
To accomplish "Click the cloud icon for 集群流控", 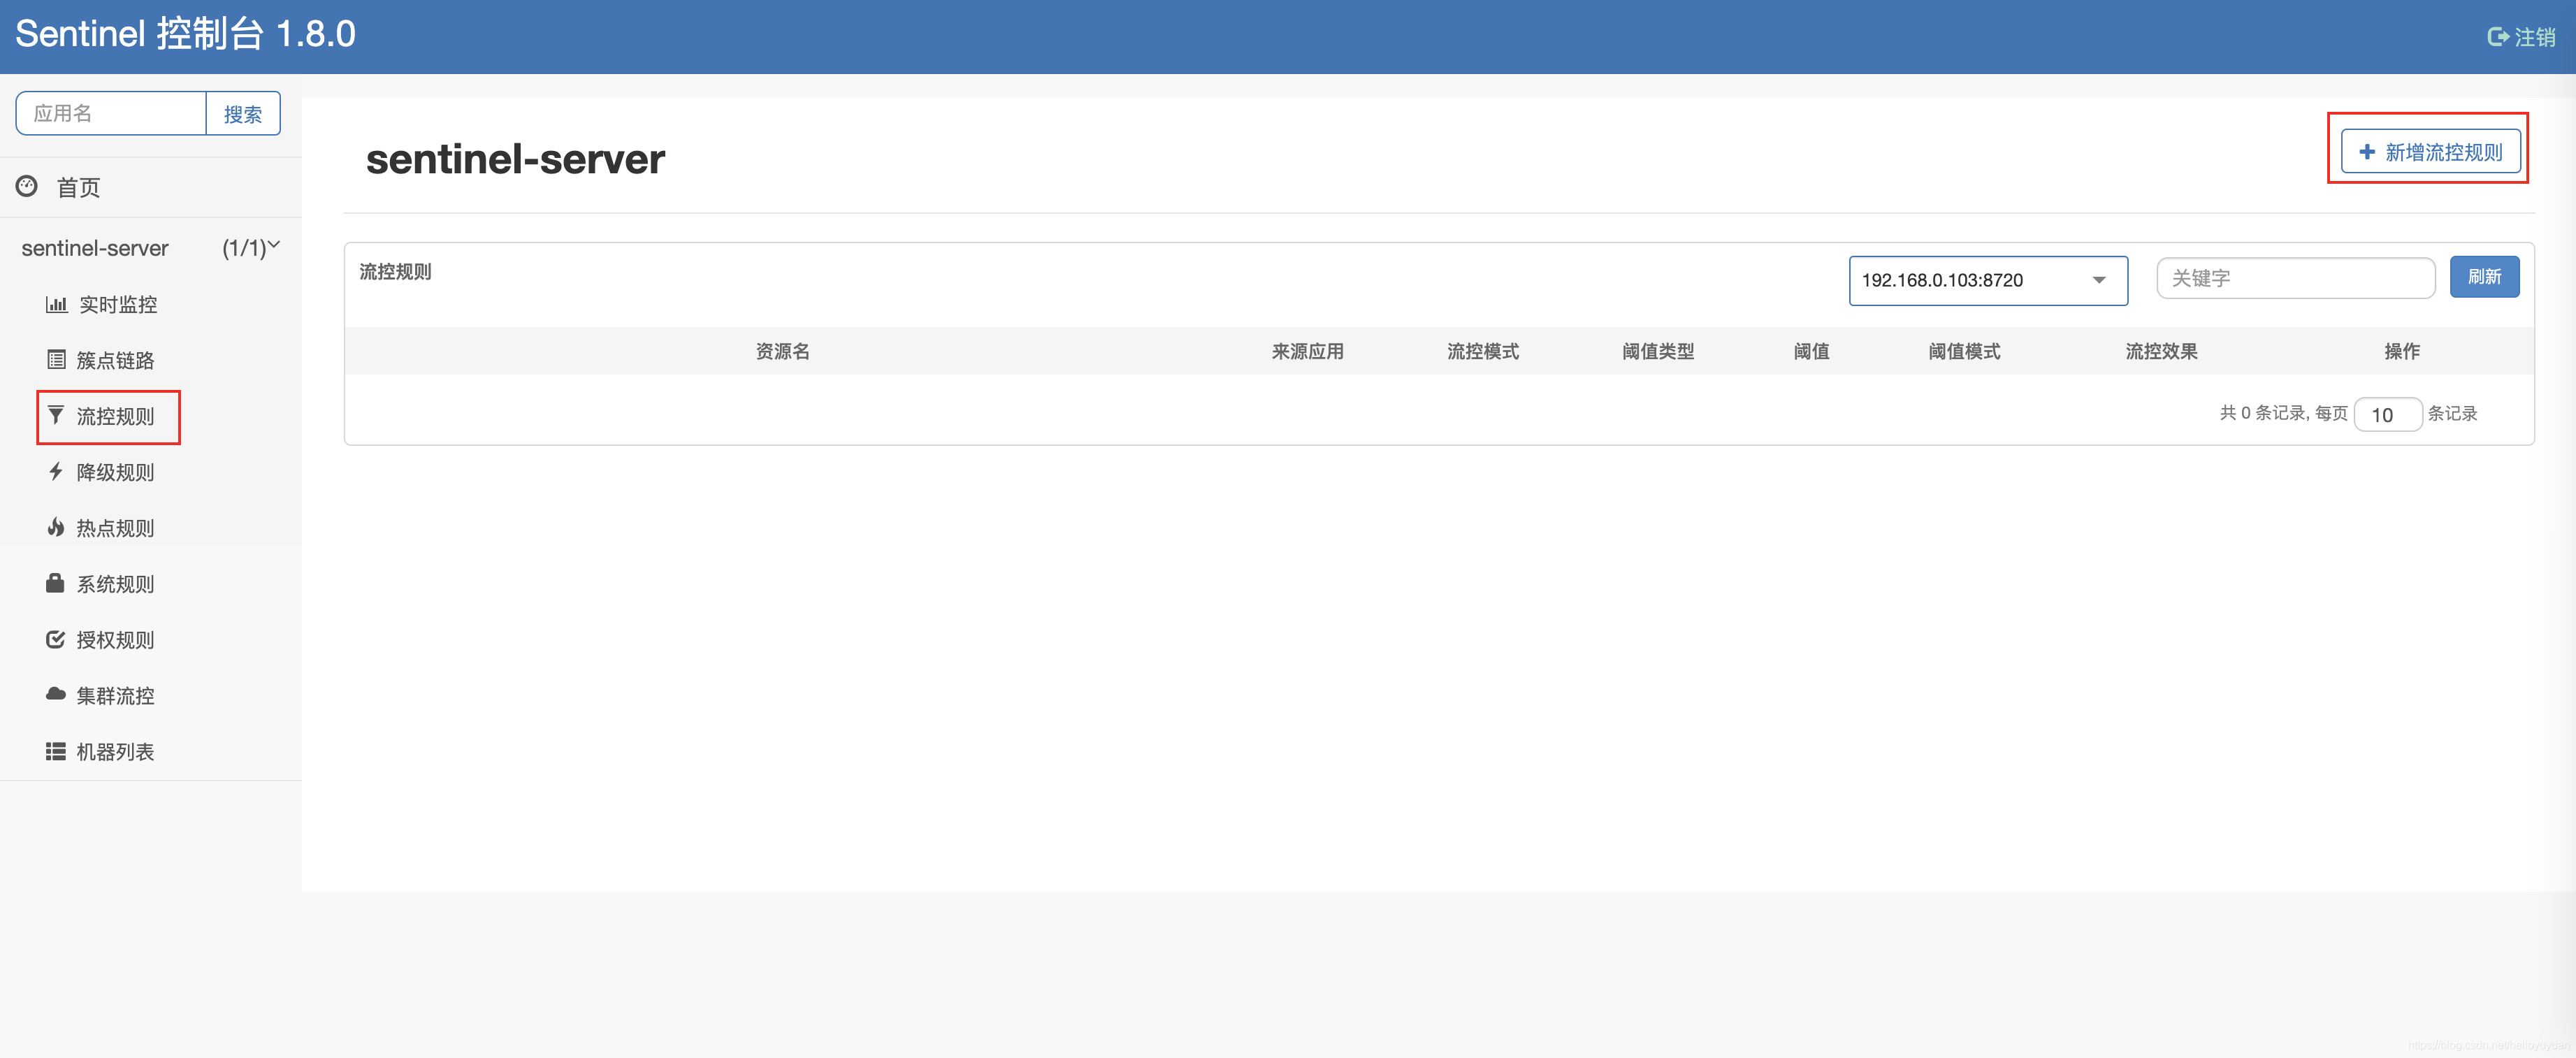I will pyautogui.click(x=55, y=694).
